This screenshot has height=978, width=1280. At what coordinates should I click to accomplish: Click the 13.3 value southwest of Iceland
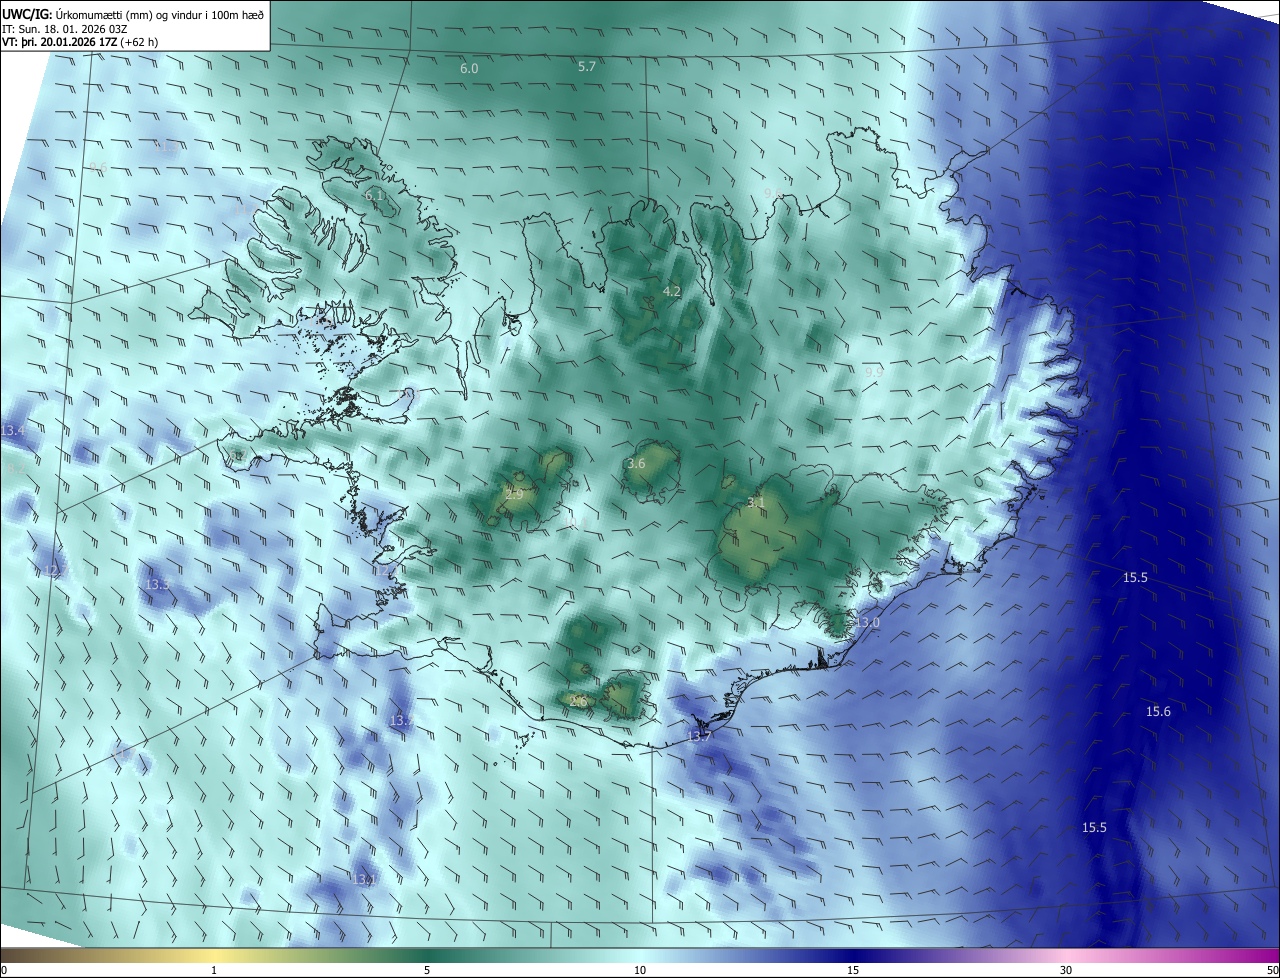tap(158, 584)
